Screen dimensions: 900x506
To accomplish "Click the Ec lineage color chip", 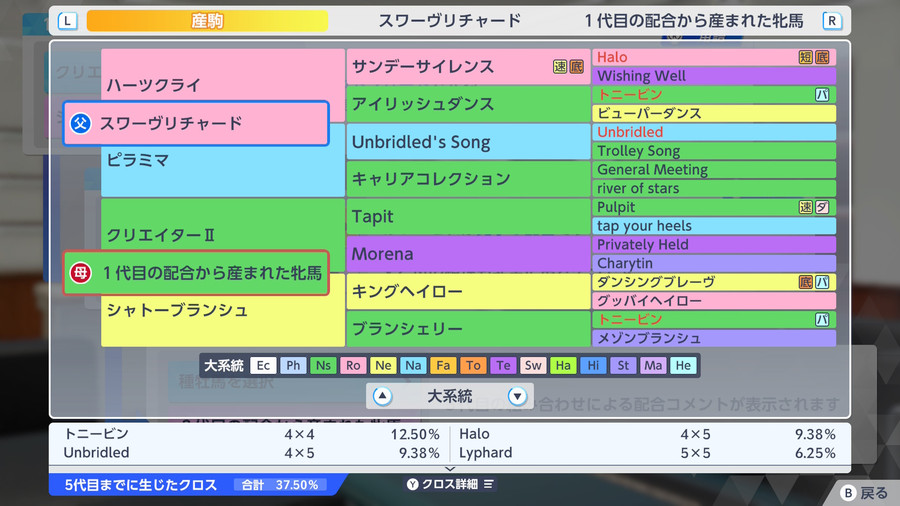I will click(x=263, y=365).
